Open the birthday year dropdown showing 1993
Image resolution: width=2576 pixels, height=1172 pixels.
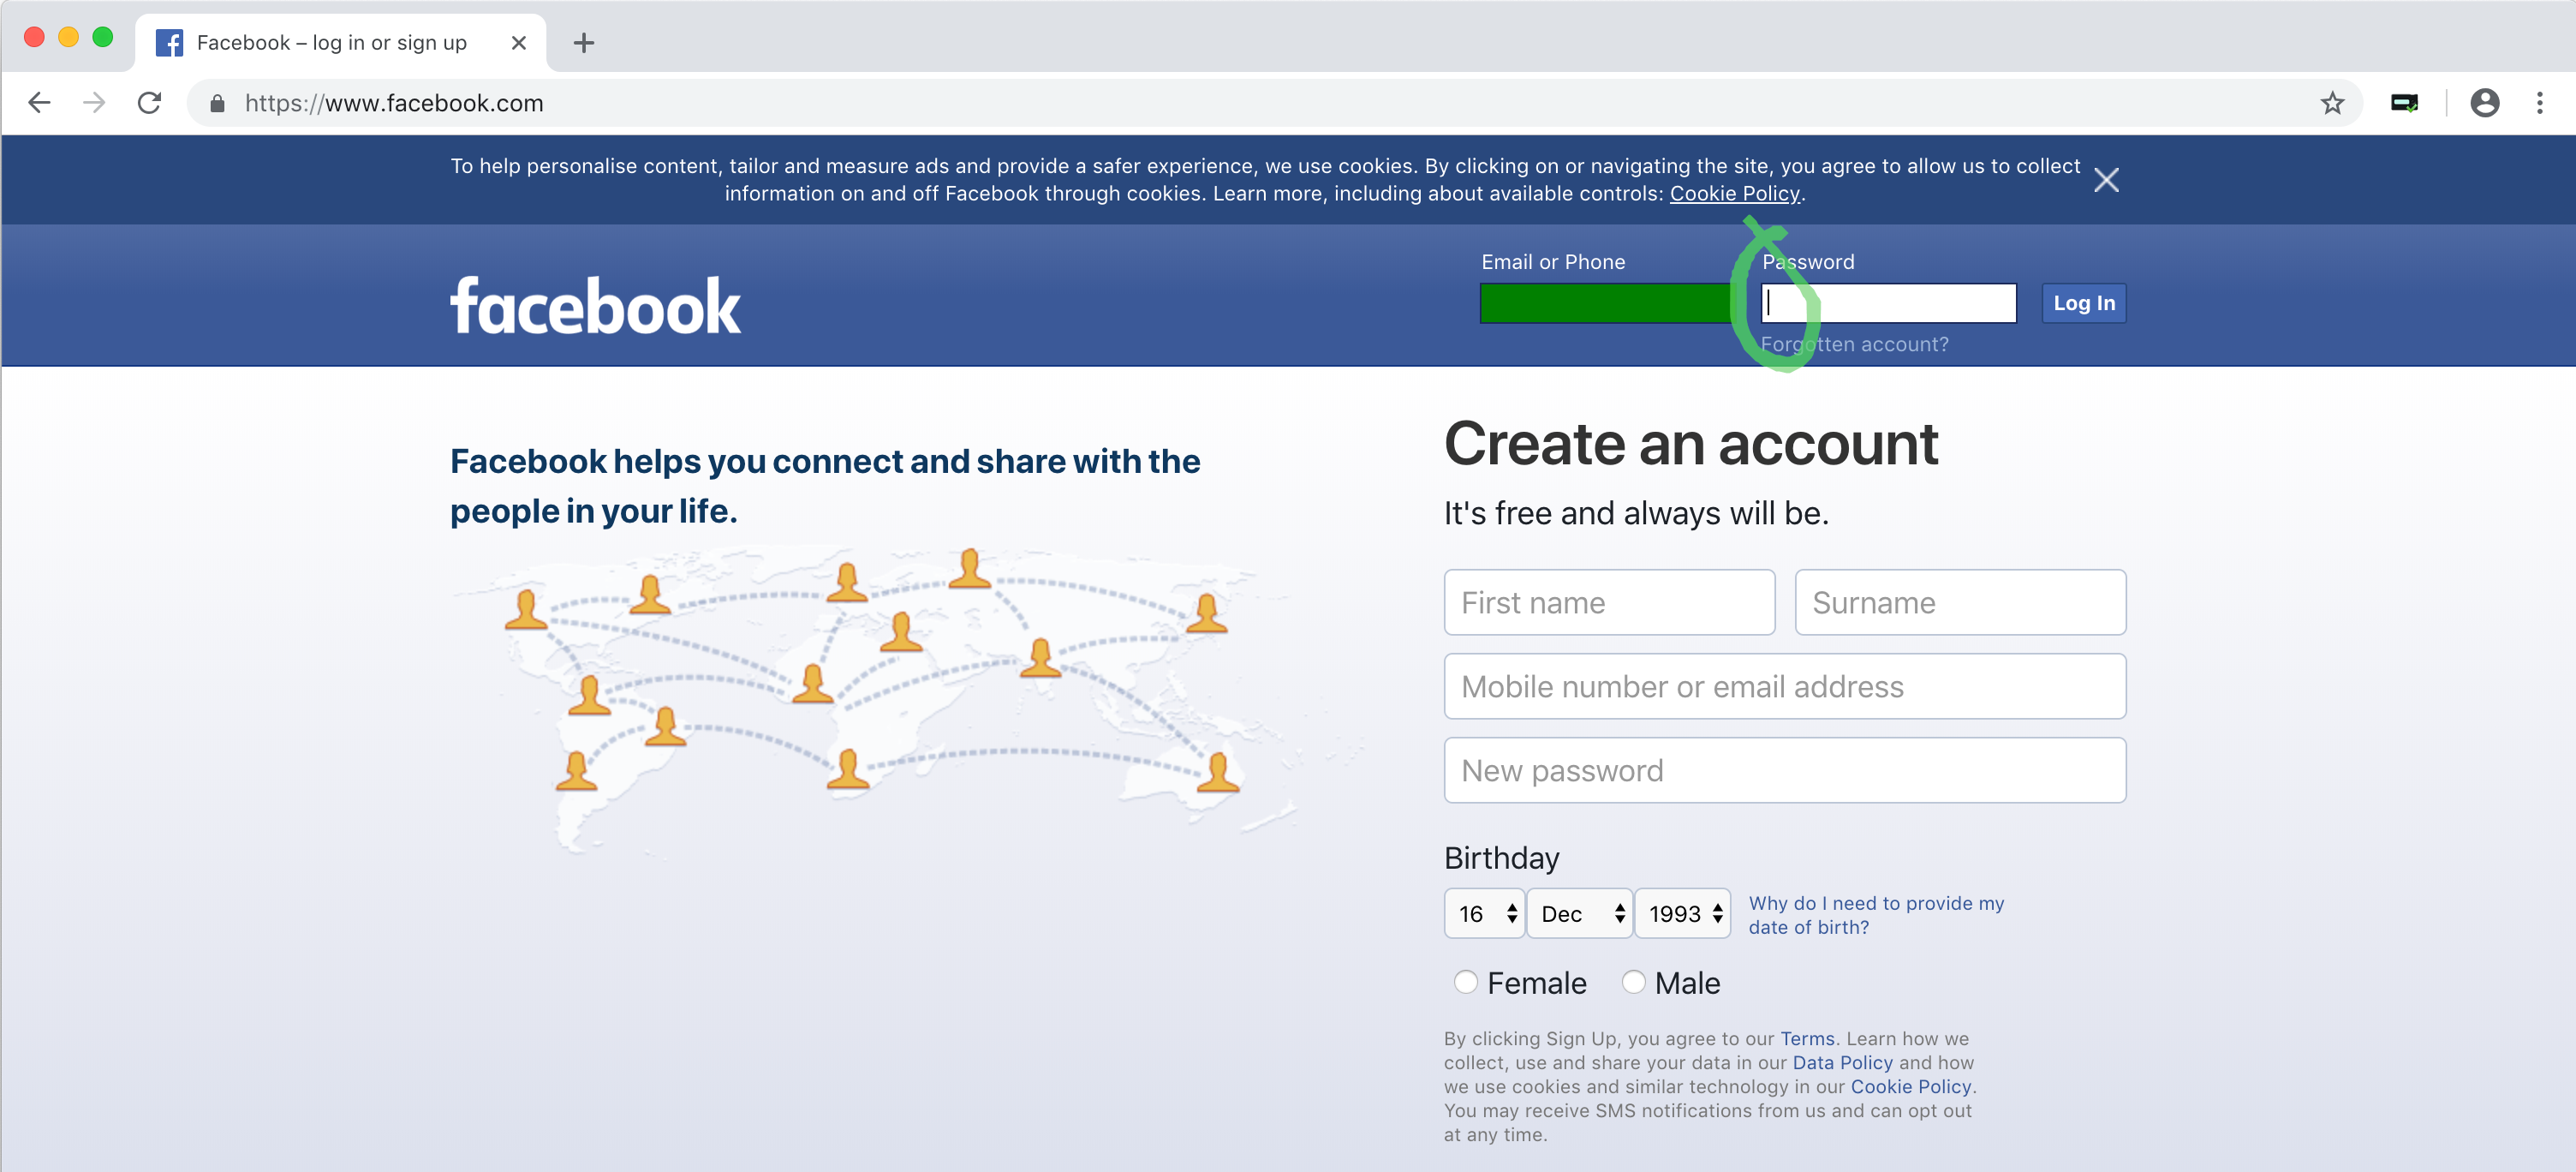(x=1683, y=913)
